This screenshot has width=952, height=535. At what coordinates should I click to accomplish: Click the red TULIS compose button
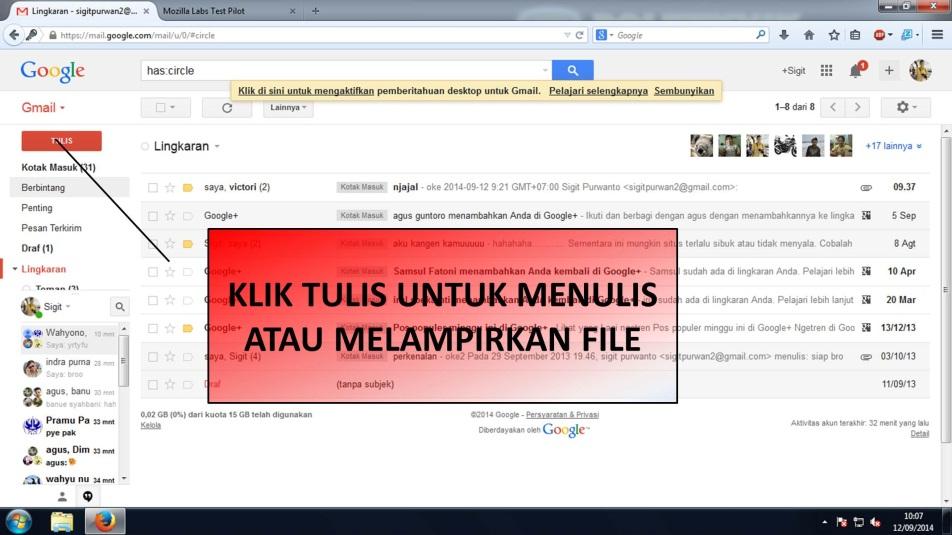[61, 141]
